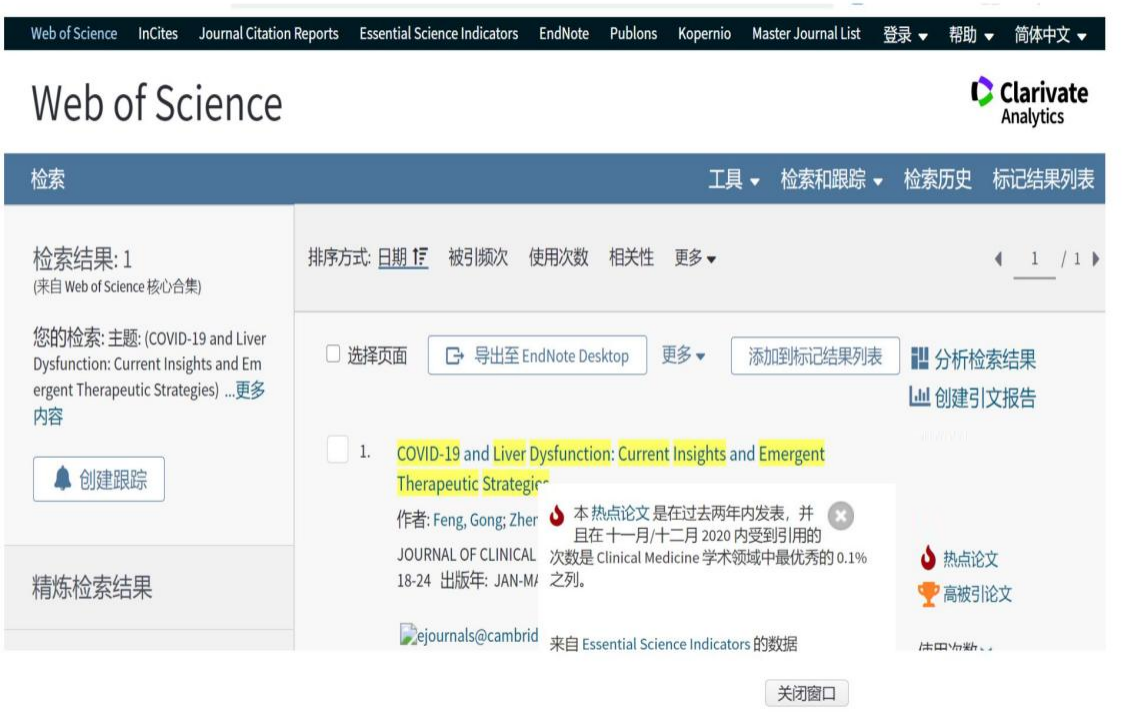Click the flame icon next to 热点论文
Screen dimensions: 1131x716
tap(928, 557)
